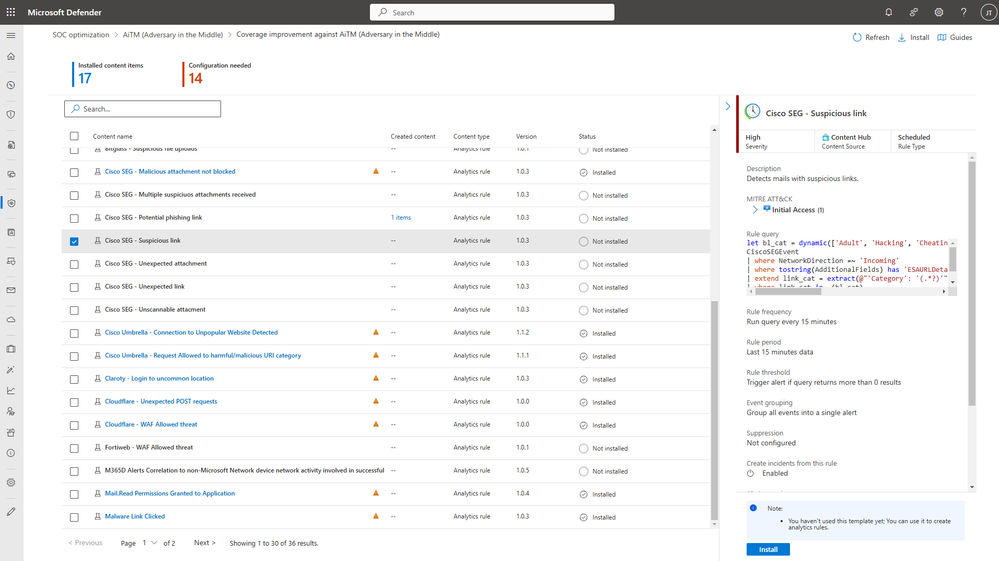Screen dimensions: 999x561
Task: Expand Initial Access MITRE tactic
Action: click(755, 209)
